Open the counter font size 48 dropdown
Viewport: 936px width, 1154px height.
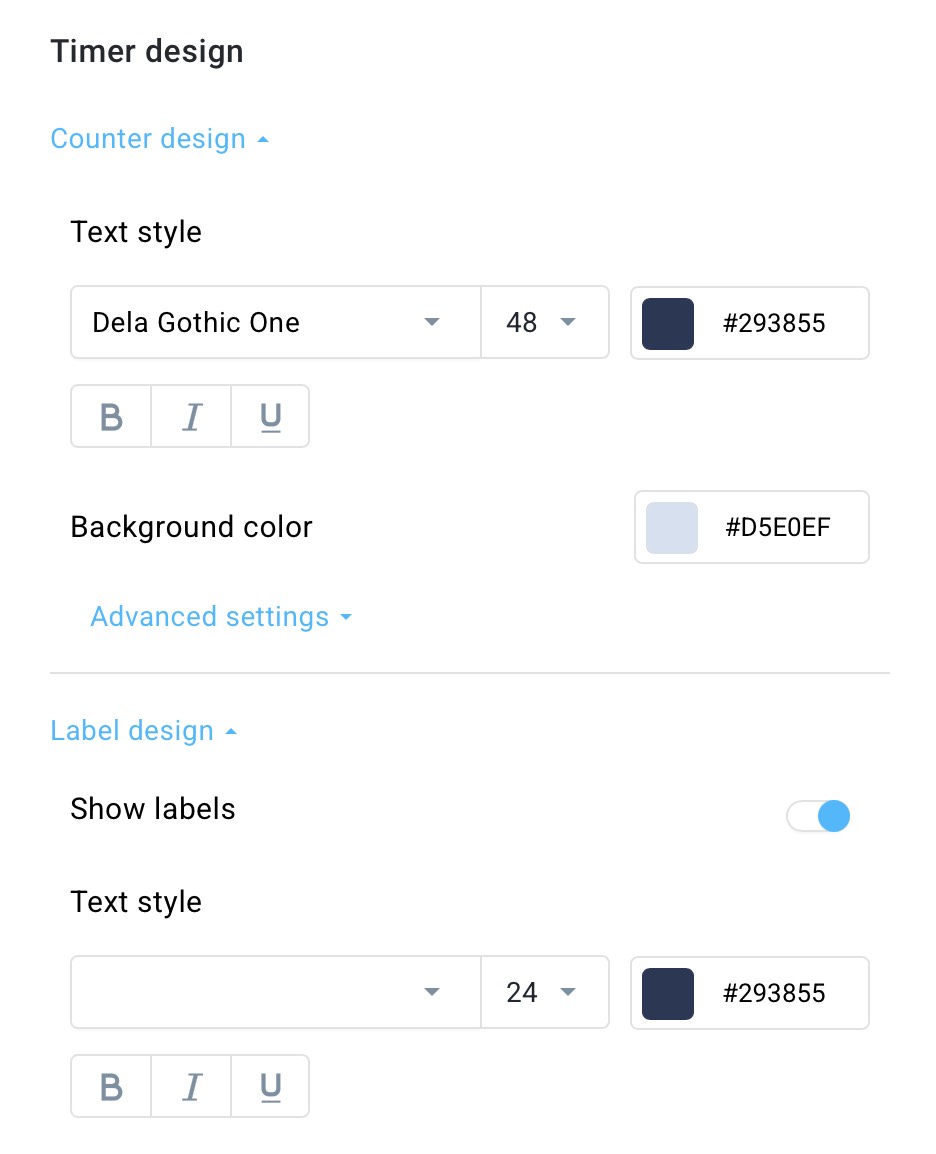click(x=545, y=322)
